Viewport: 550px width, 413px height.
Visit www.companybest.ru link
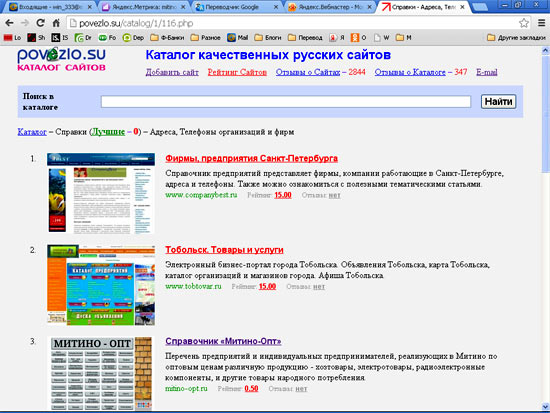(x=201, y=195)
